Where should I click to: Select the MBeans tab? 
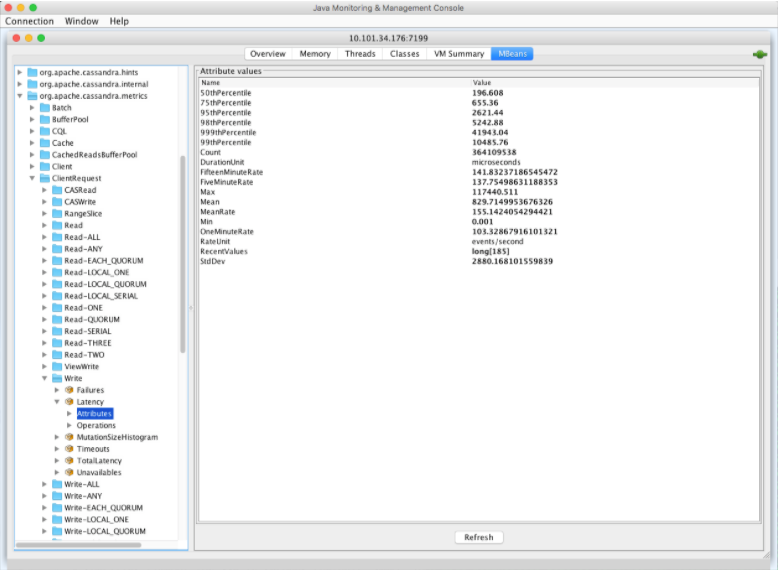point(513,54)
